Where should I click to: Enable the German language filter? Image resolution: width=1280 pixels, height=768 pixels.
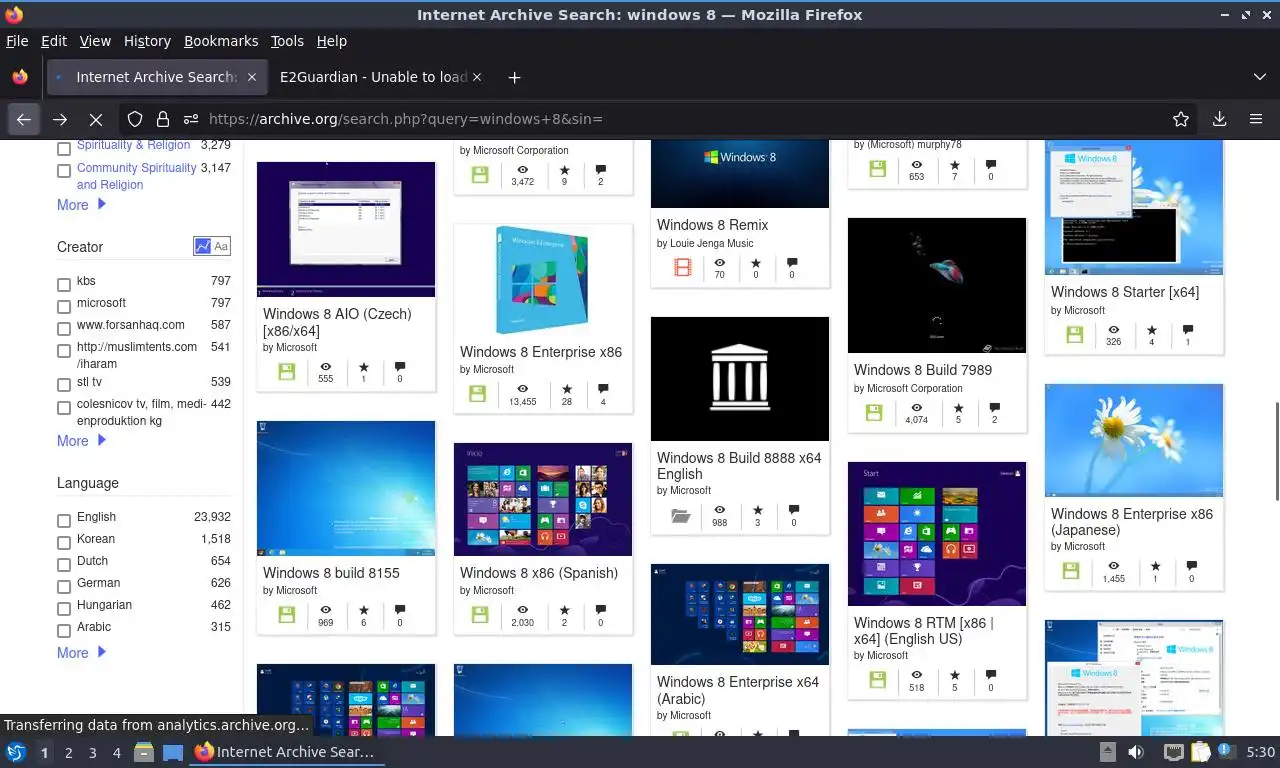coord(64,587)
